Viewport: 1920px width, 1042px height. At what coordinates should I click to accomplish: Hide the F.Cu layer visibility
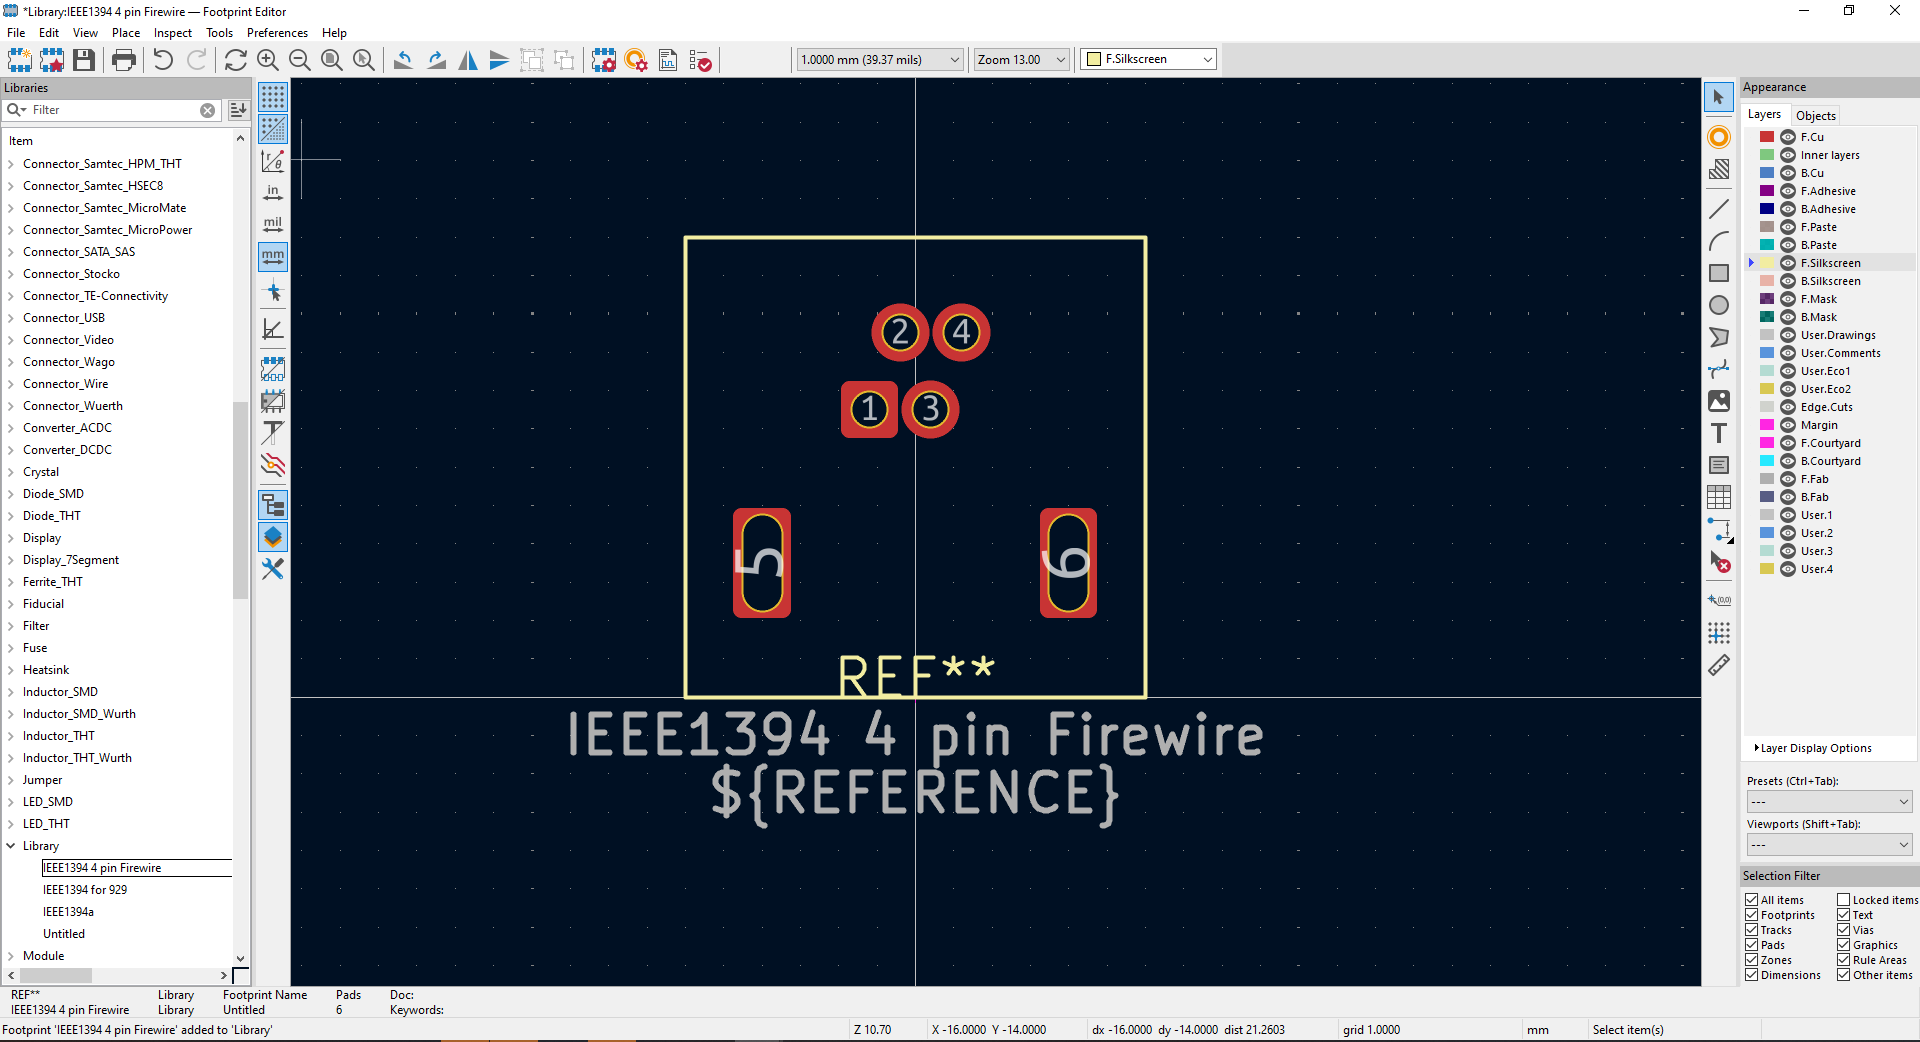1788,137
